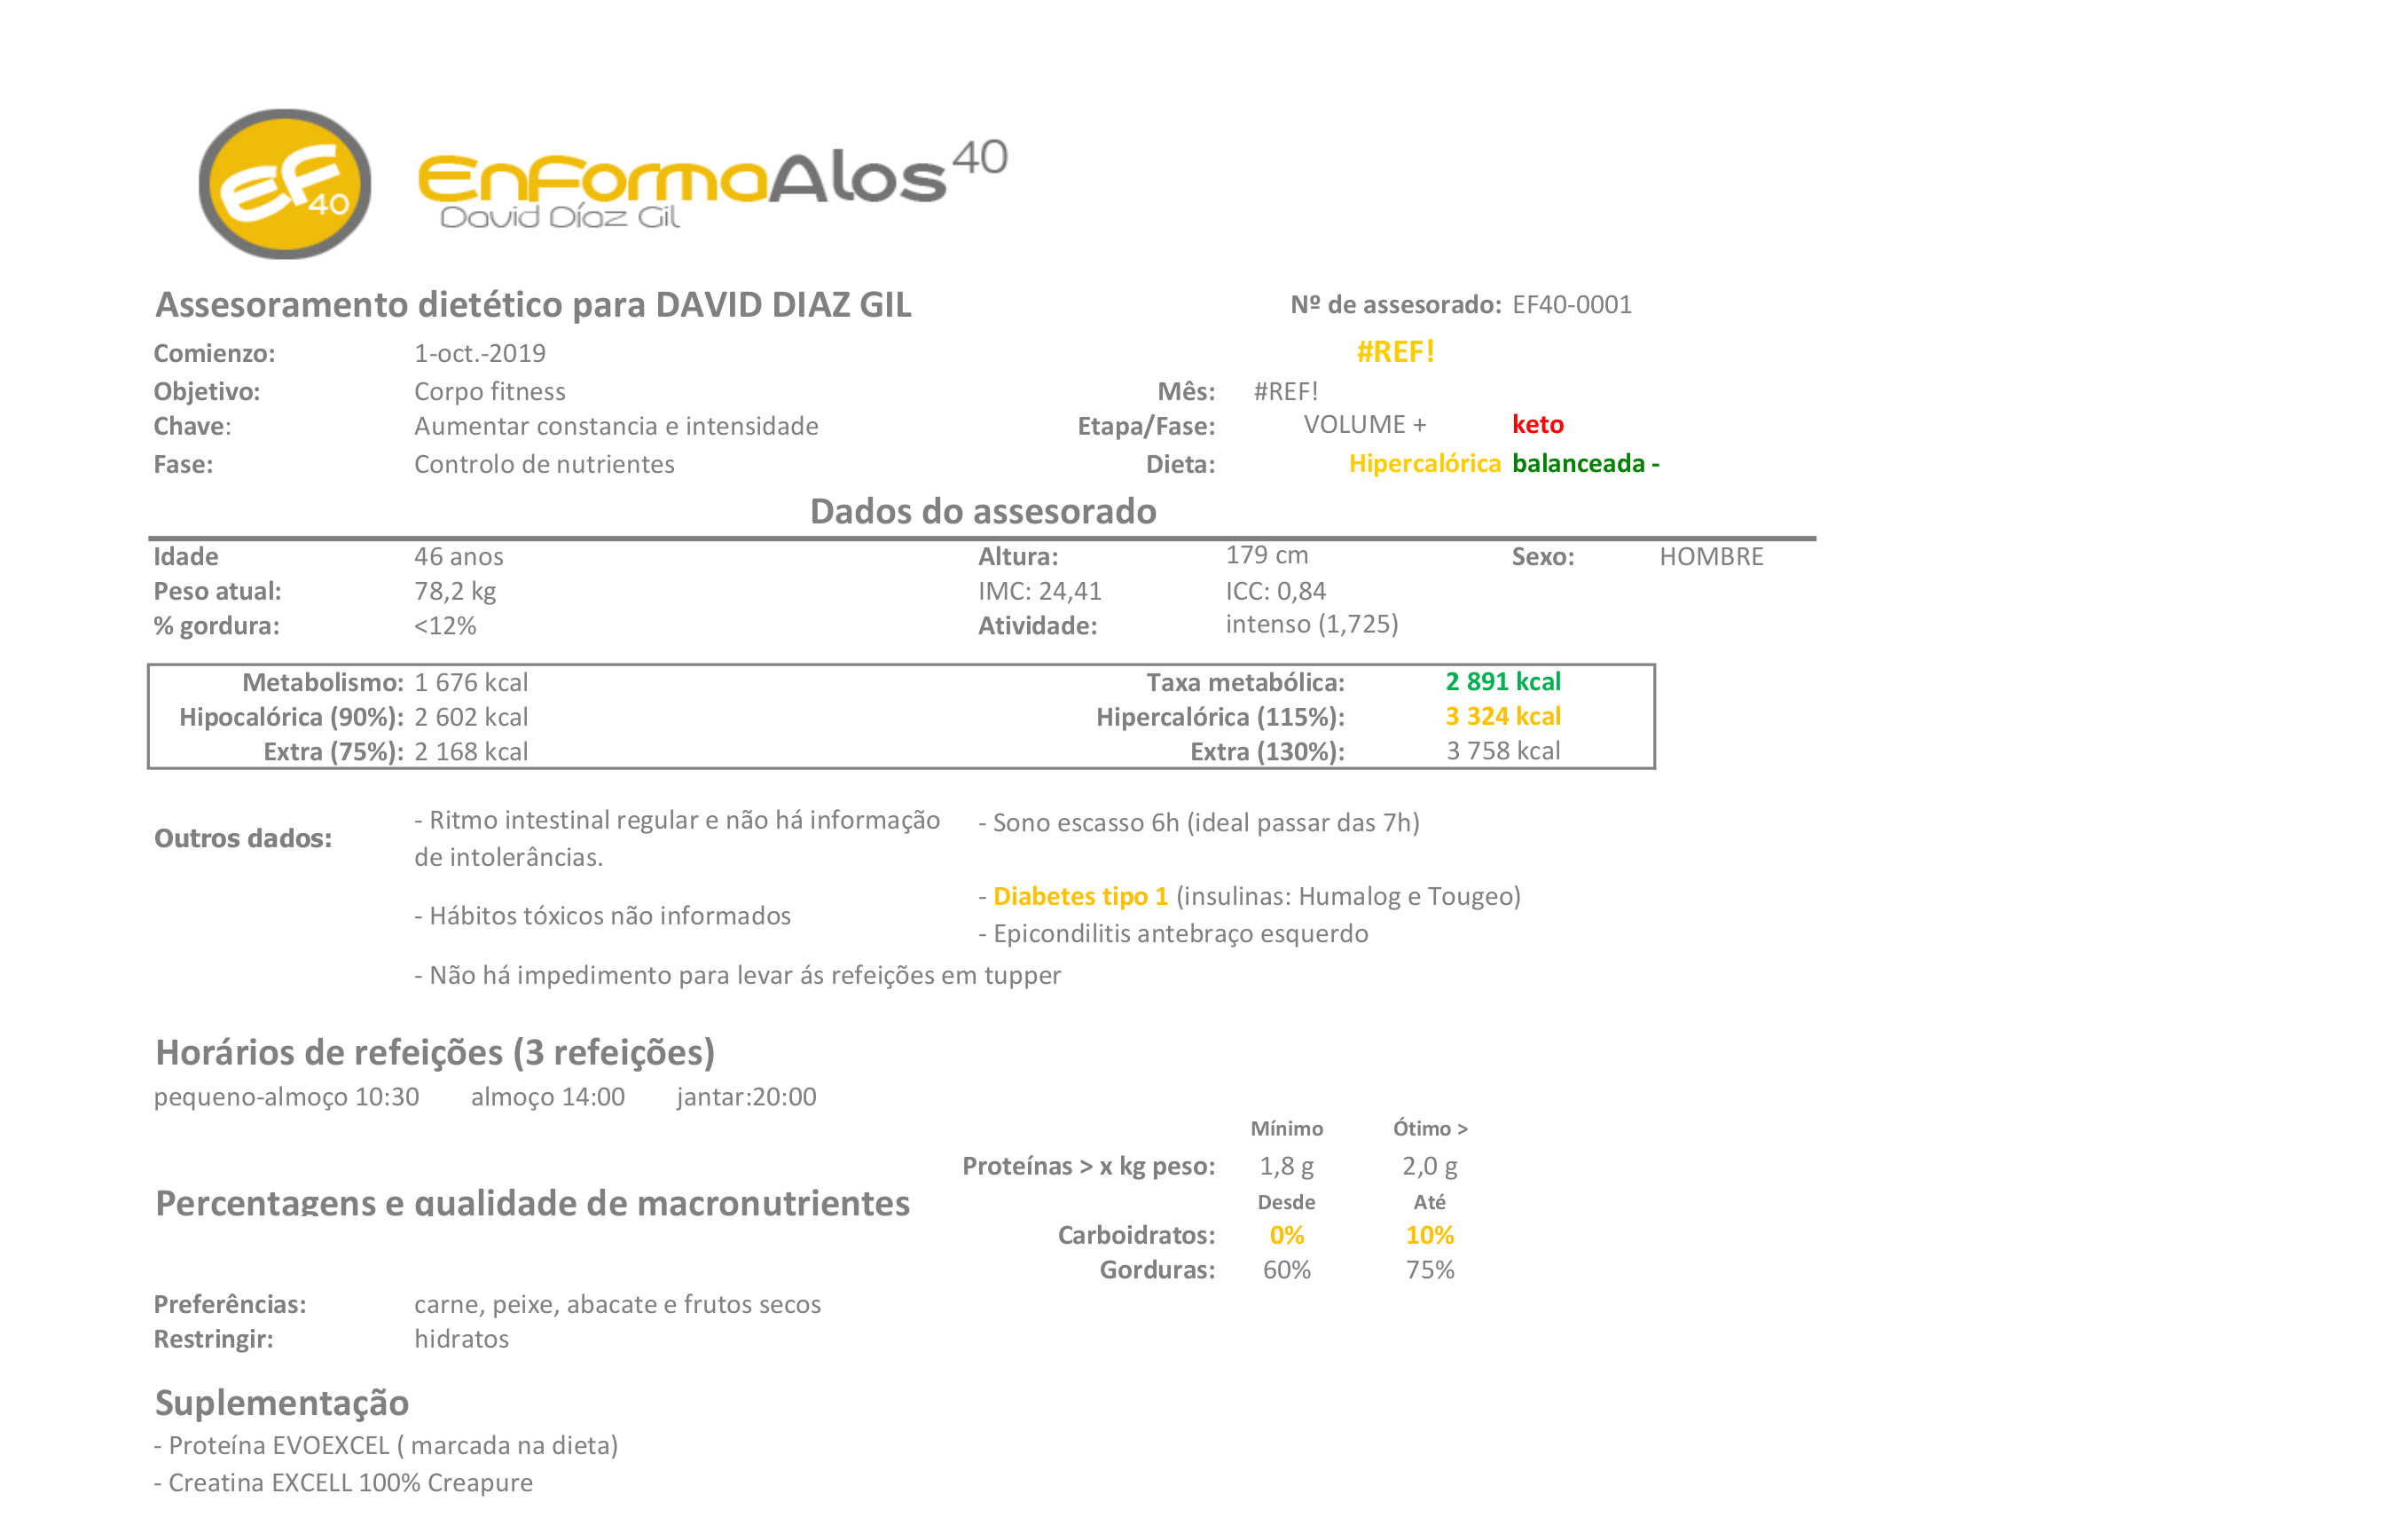Click 'Proteína EVOEXCEL' supplement line

(386, 1446)
